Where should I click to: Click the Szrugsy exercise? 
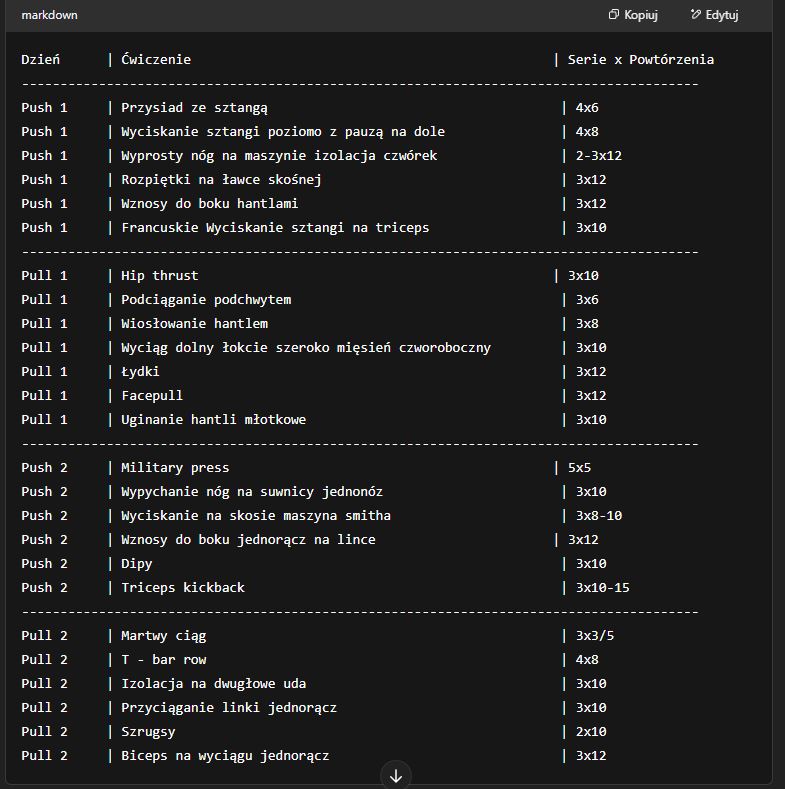148,732
